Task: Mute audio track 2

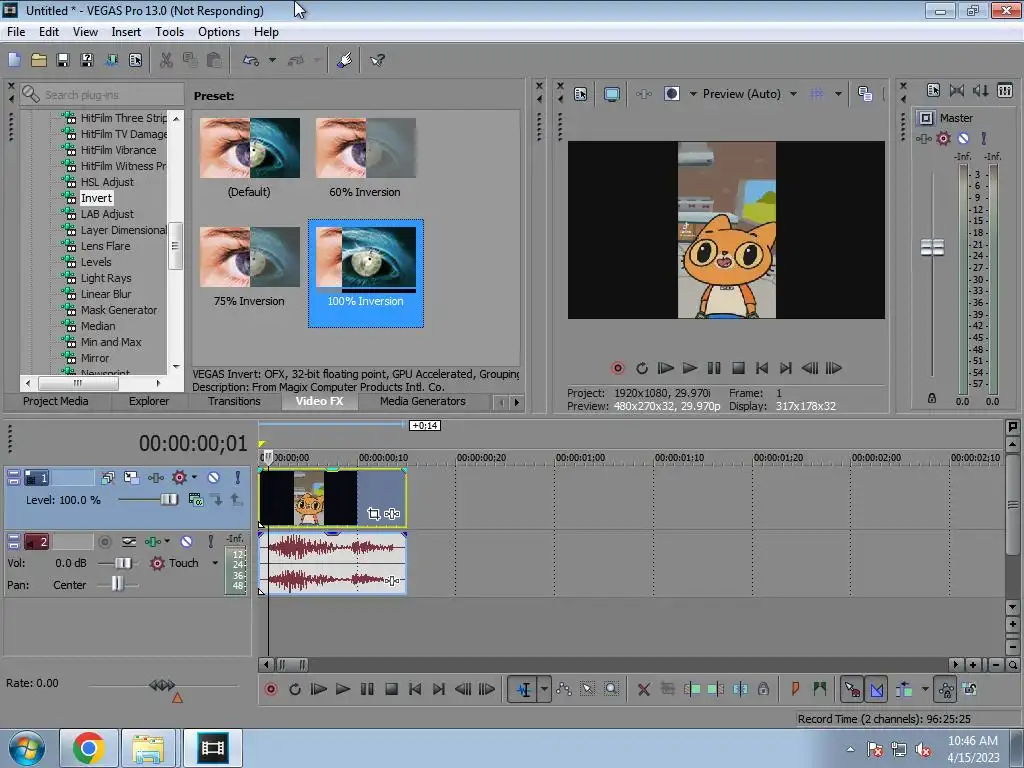Action: (x=186, y=541)
